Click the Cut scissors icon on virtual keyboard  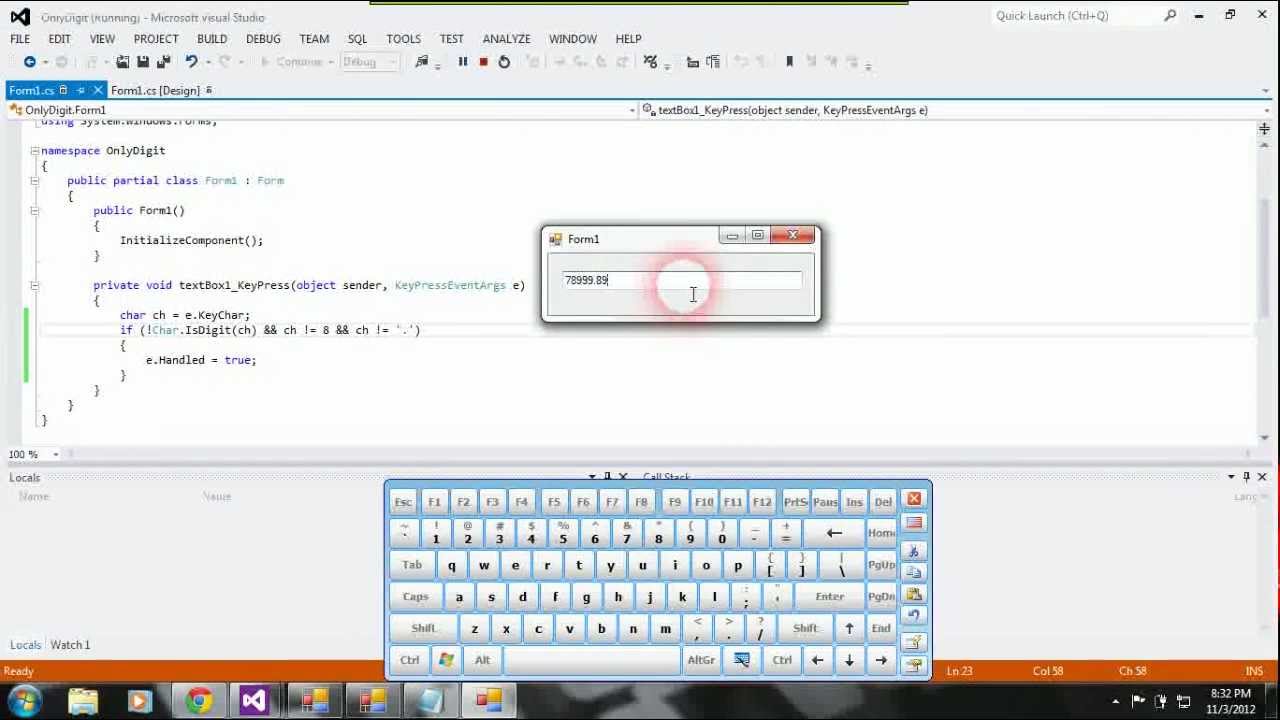(x=913, y=551)
